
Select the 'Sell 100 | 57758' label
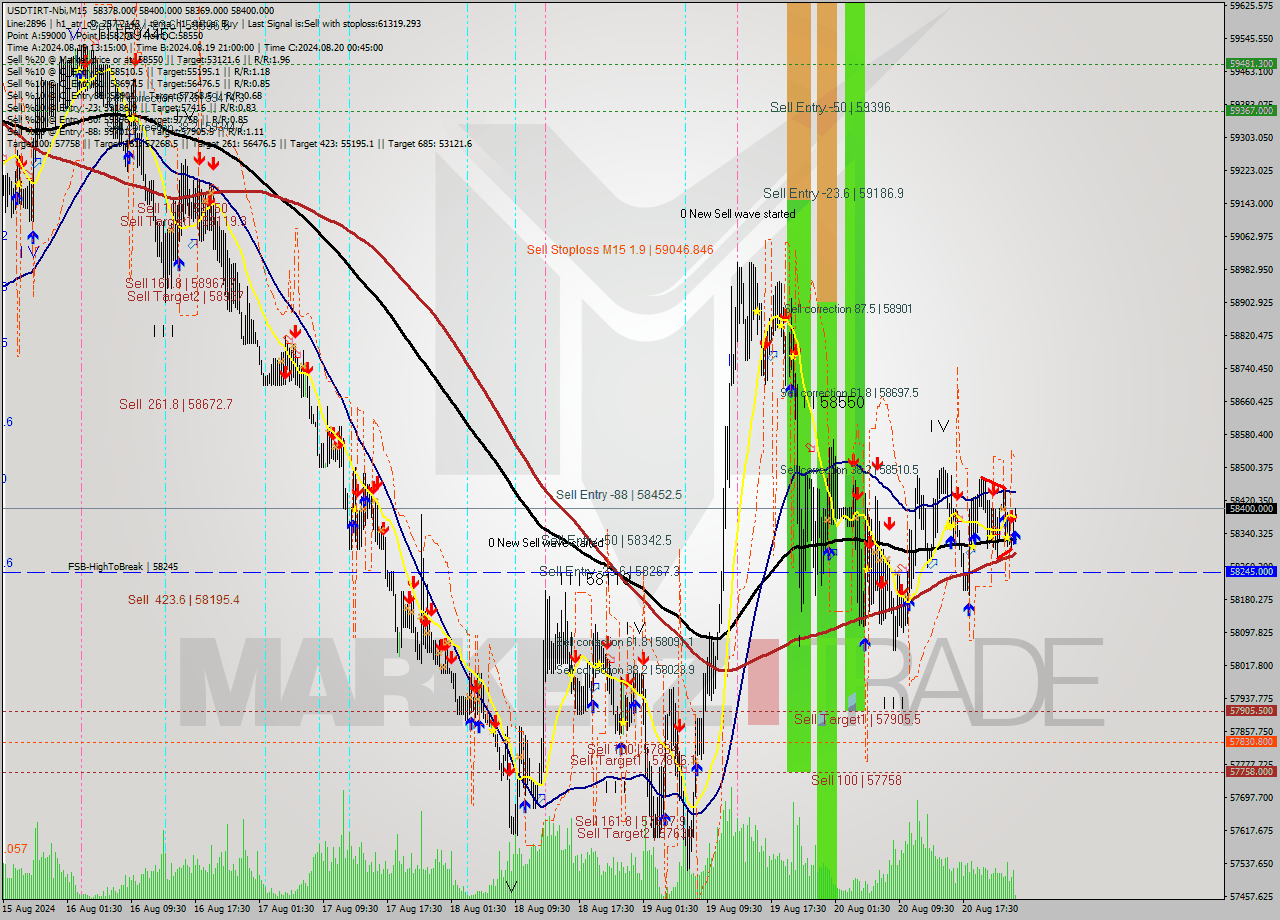point(856,780)
